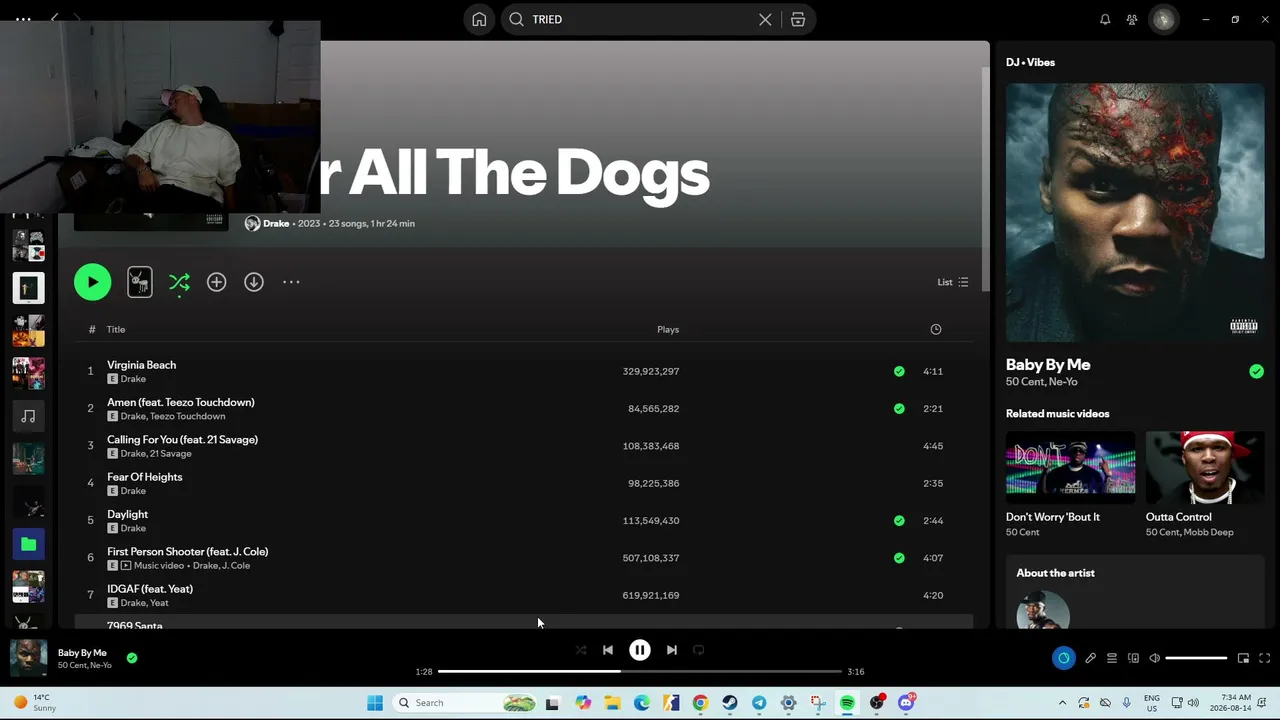Skip to next track

coord(672,650)
